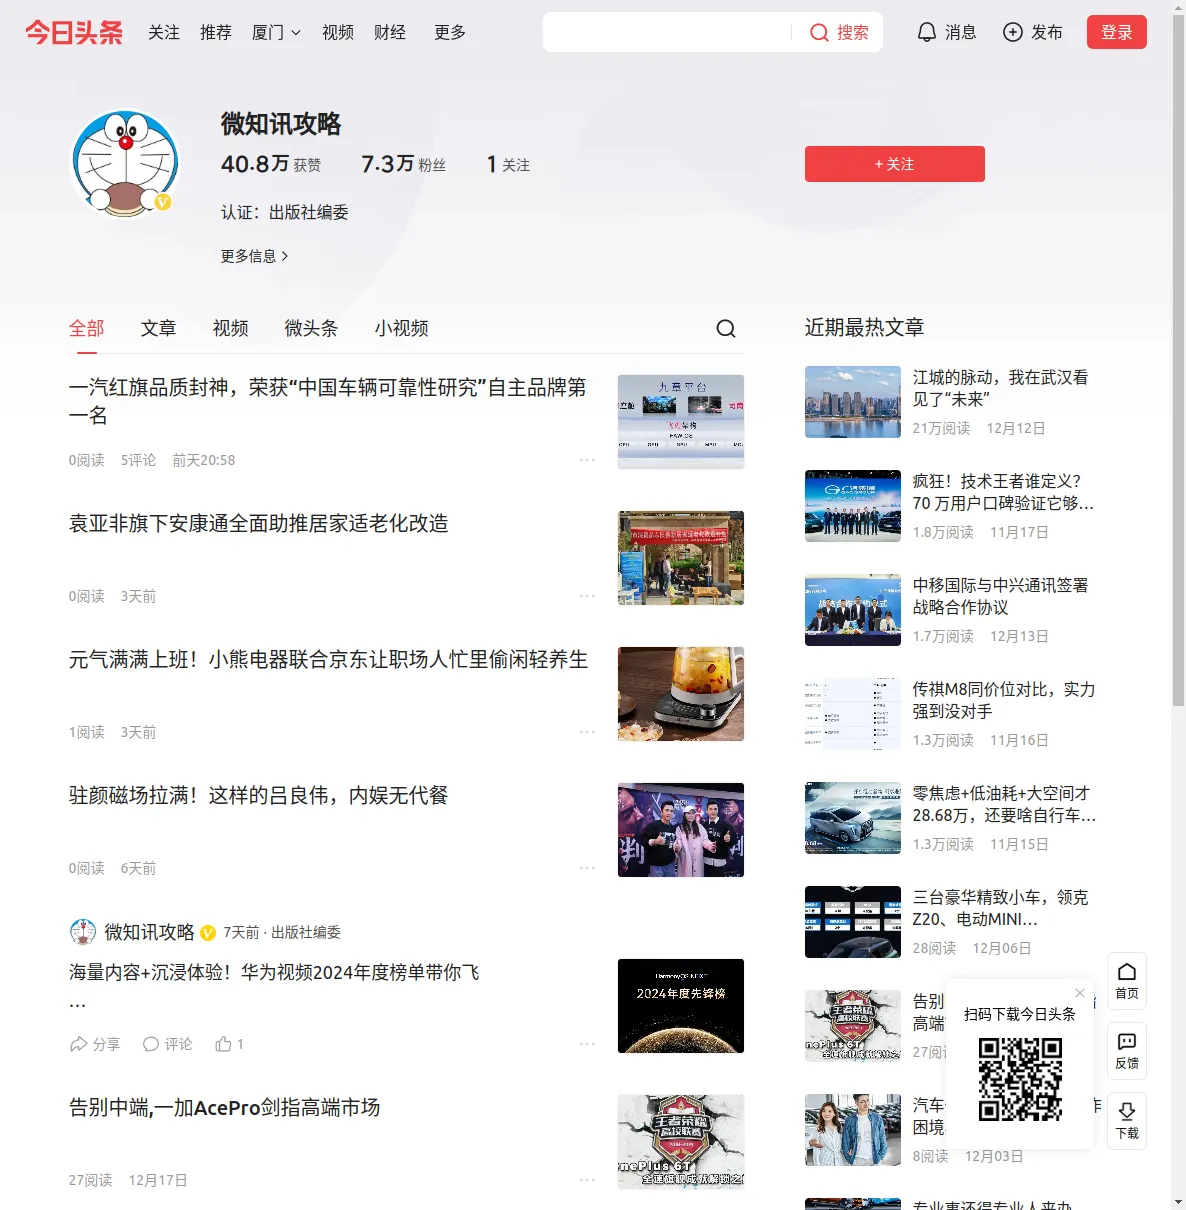Click the 发布 plus icon
This screenshot has height=1210, width=1186.
[x=1013, y=33]
